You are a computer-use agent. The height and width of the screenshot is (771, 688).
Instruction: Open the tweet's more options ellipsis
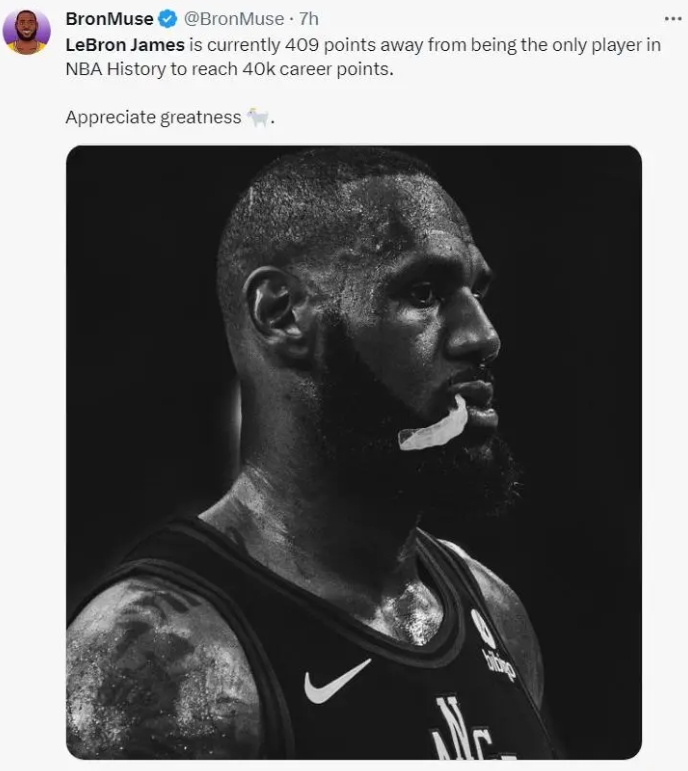672,19
